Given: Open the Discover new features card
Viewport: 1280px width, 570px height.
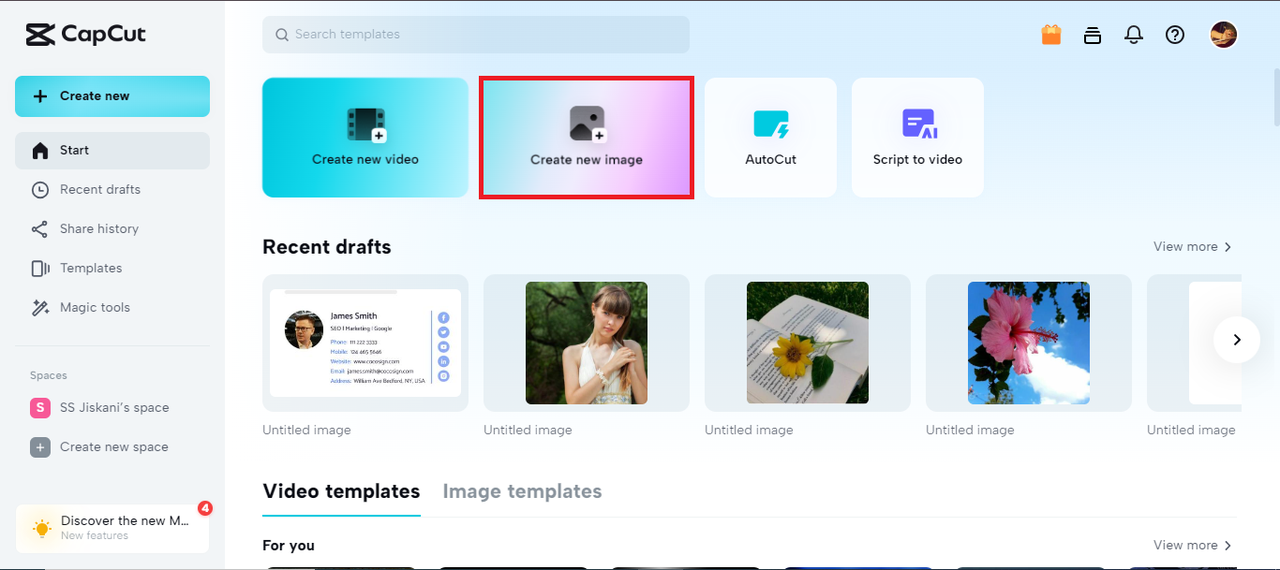Looking at the screenshot, I should pyautogui.click(x=112, y=528).
